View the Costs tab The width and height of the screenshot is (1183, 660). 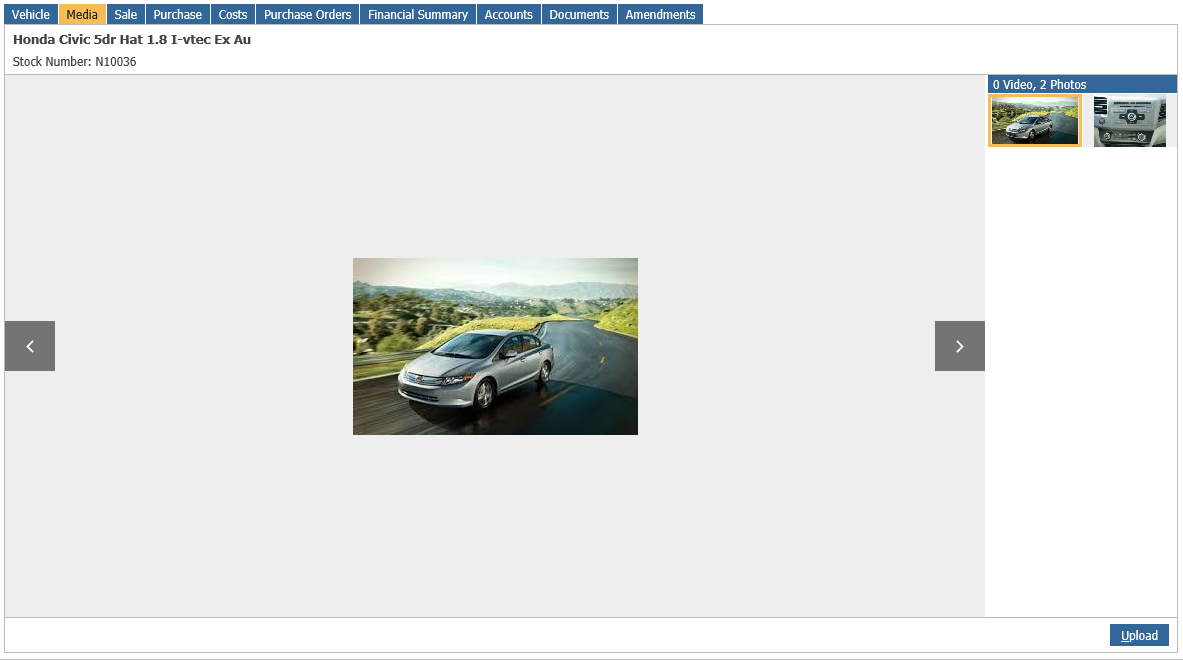point(233,14)
